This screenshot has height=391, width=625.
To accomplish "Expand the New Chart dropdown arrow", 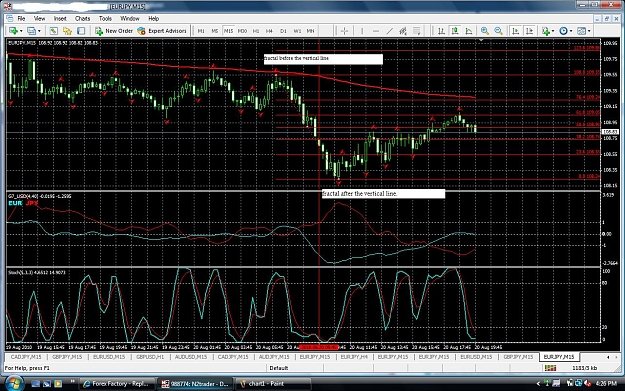I will point(21,31).
